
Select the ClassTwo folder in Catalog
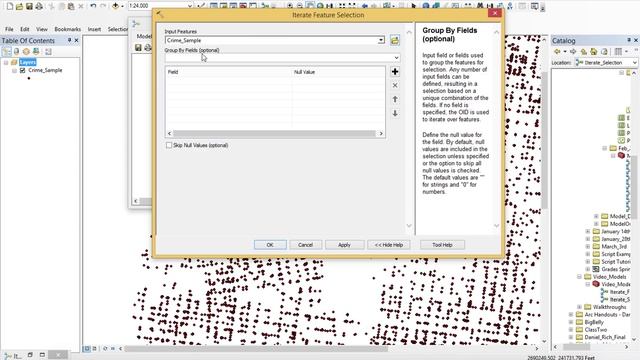(596, 330)
